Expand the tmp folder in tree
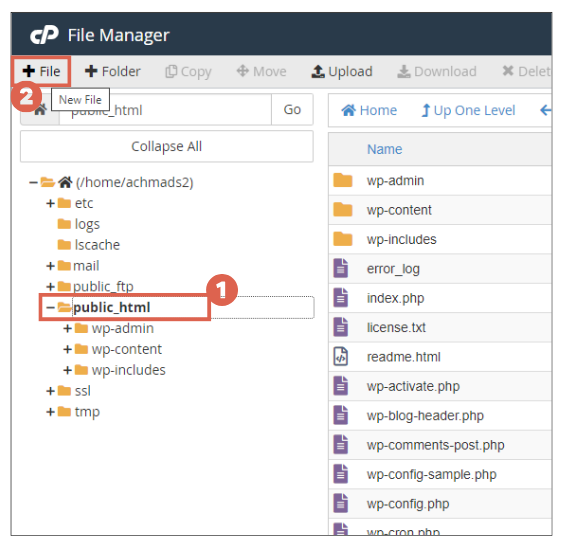The image size is (562, 547). pos(51,412)
